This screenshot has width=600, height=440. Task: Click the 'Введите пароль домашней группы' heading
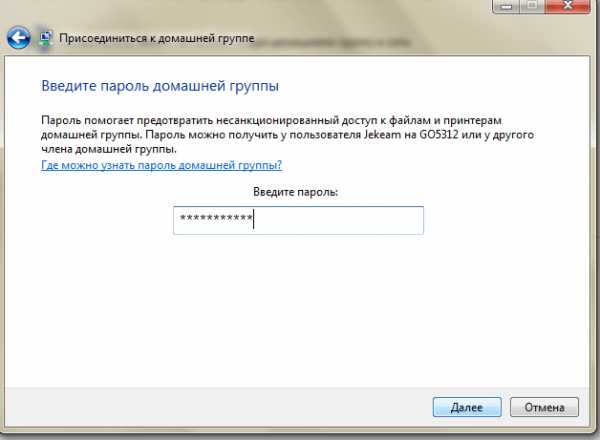[x=159, y=84]
